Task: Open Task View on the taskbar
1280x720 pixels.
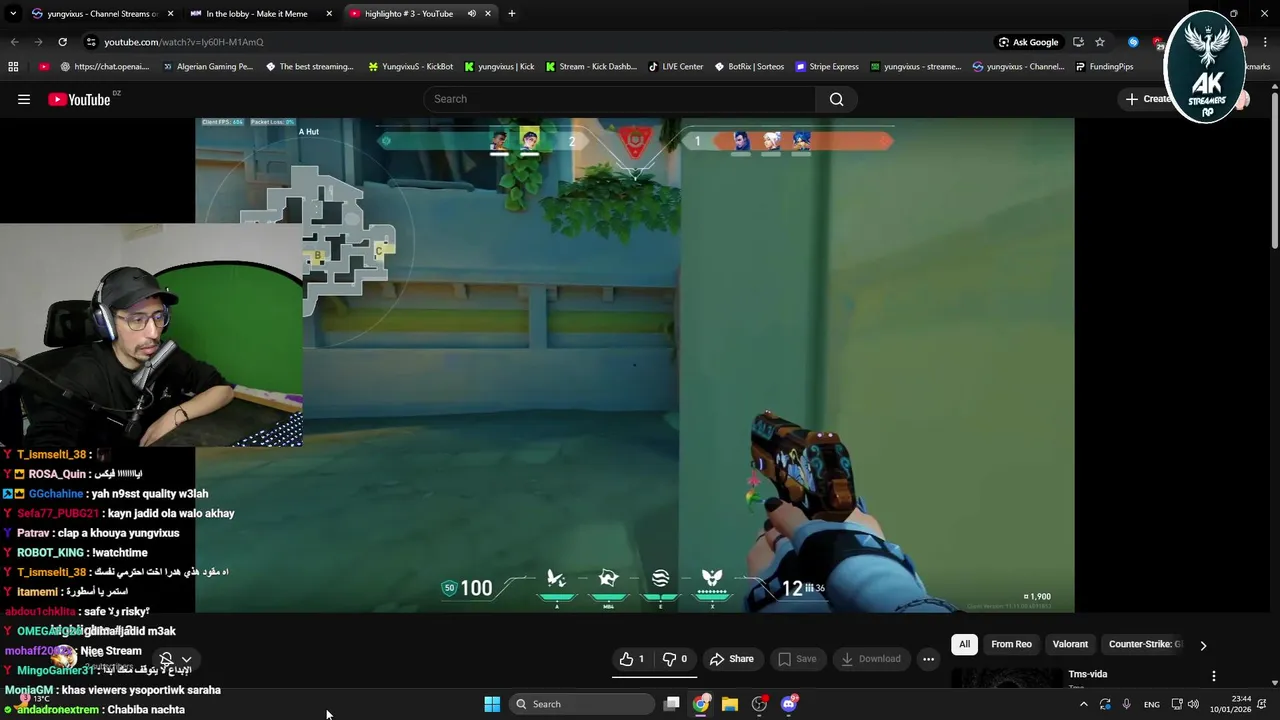Action: [672, 704]
